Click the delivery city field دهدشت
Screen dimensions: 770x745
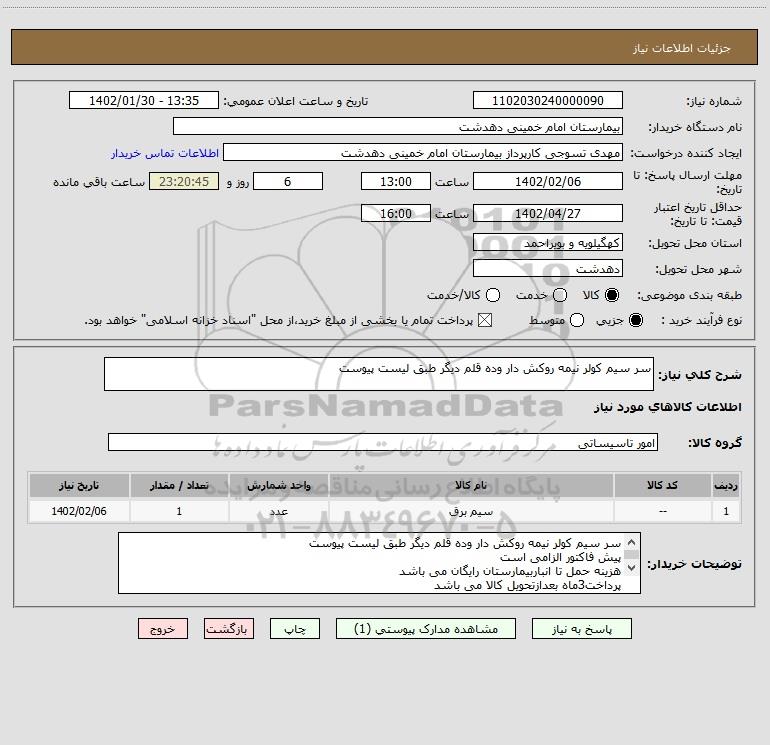[548, 269]
